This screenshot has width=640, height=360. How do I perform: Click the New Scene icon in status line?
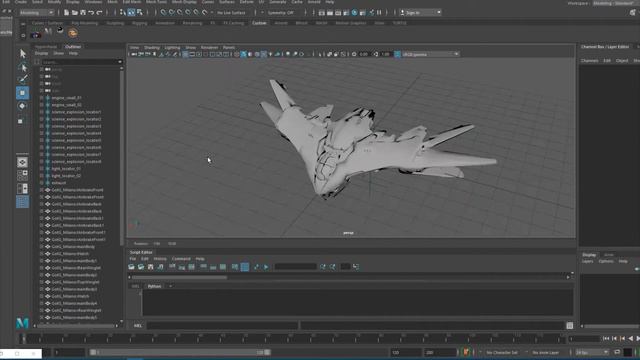tap(67, 13)
